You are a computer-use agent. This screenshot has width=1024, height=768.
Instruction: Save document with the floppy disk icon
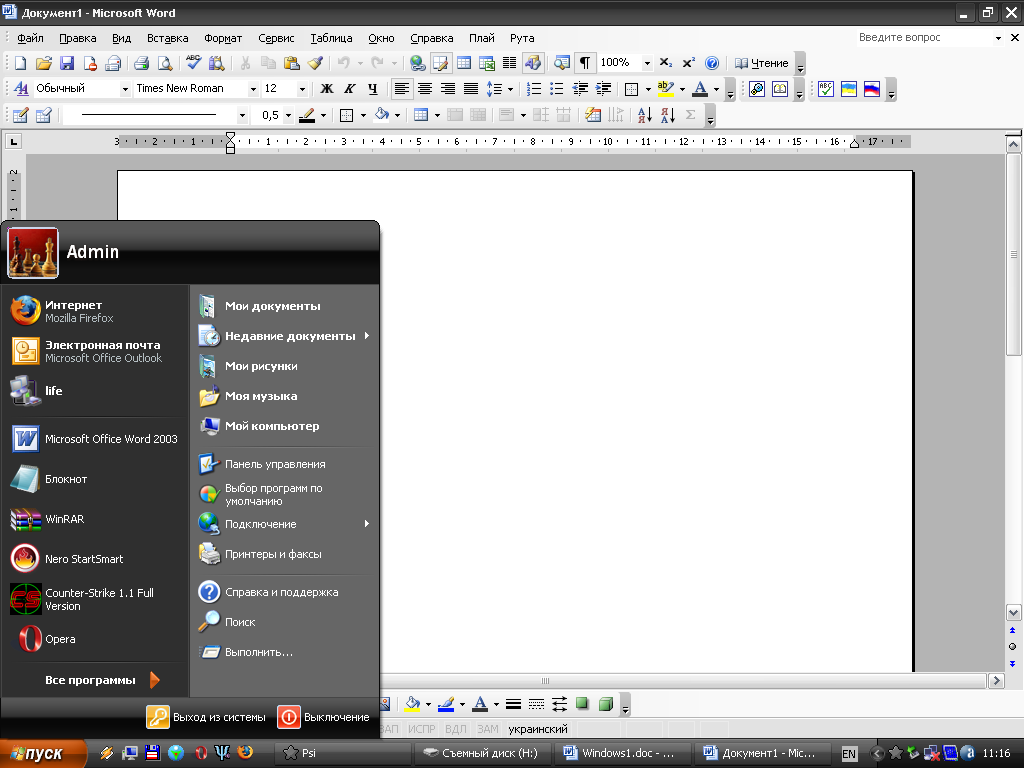point(67,63)
